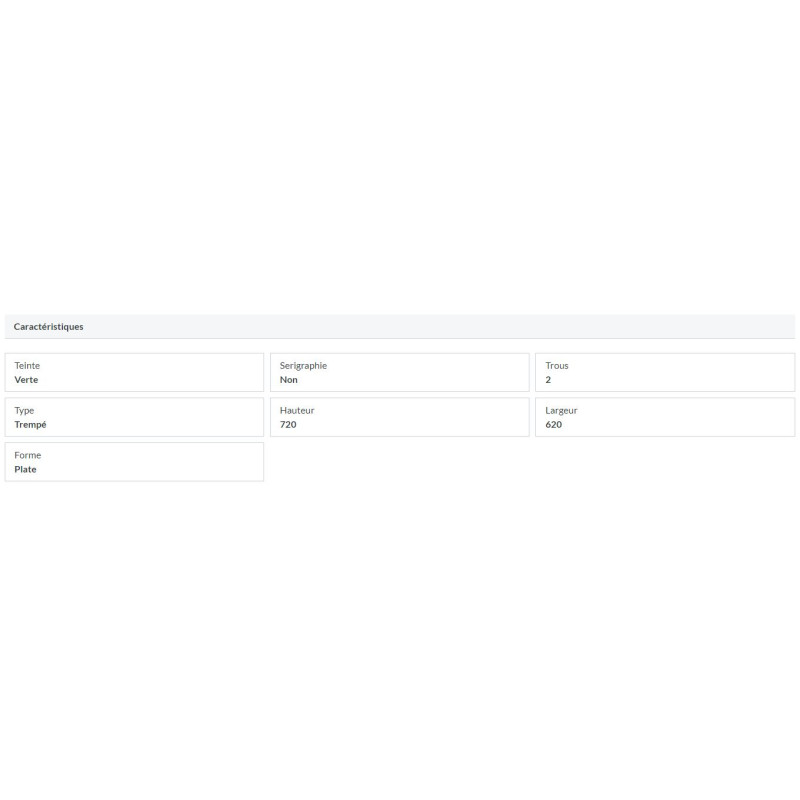The height and width of the screenshot is (800, 800).
Task: Click the Hauteur value 720
Action: (x=288, y=424)
